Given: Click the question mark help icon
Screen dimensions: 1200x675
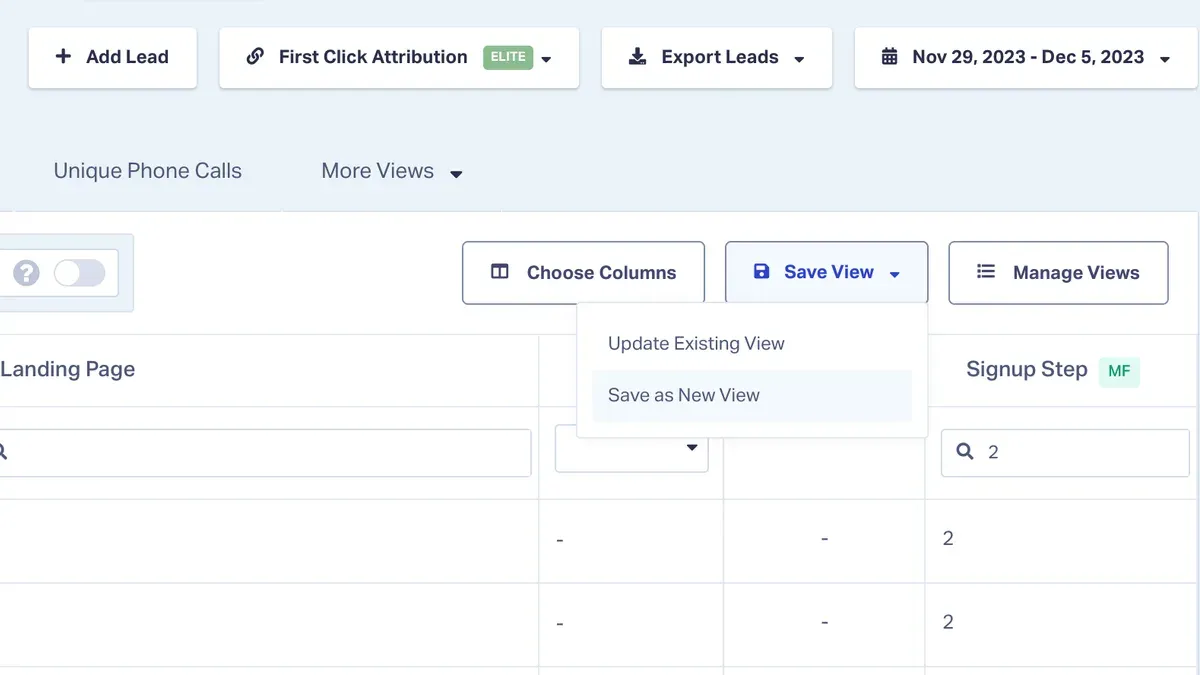Looking at the screenshot, I should (x=26, y=273).
